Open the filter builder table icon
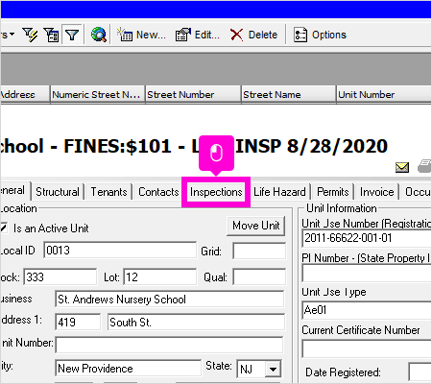The image size is (432, 384). click(x=51, y=35)
